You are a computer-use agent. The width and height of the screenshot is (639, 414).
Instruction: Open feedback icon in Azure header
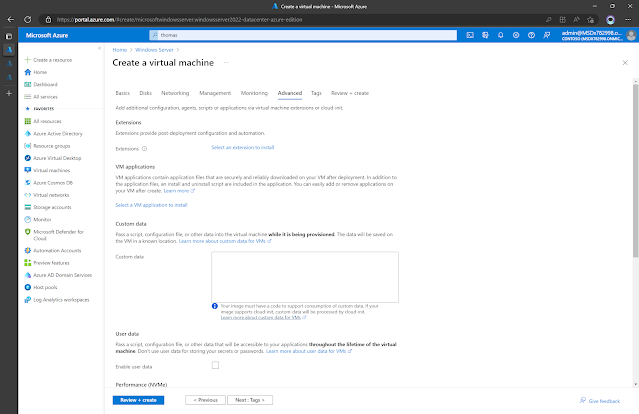(x=546, y=35)
